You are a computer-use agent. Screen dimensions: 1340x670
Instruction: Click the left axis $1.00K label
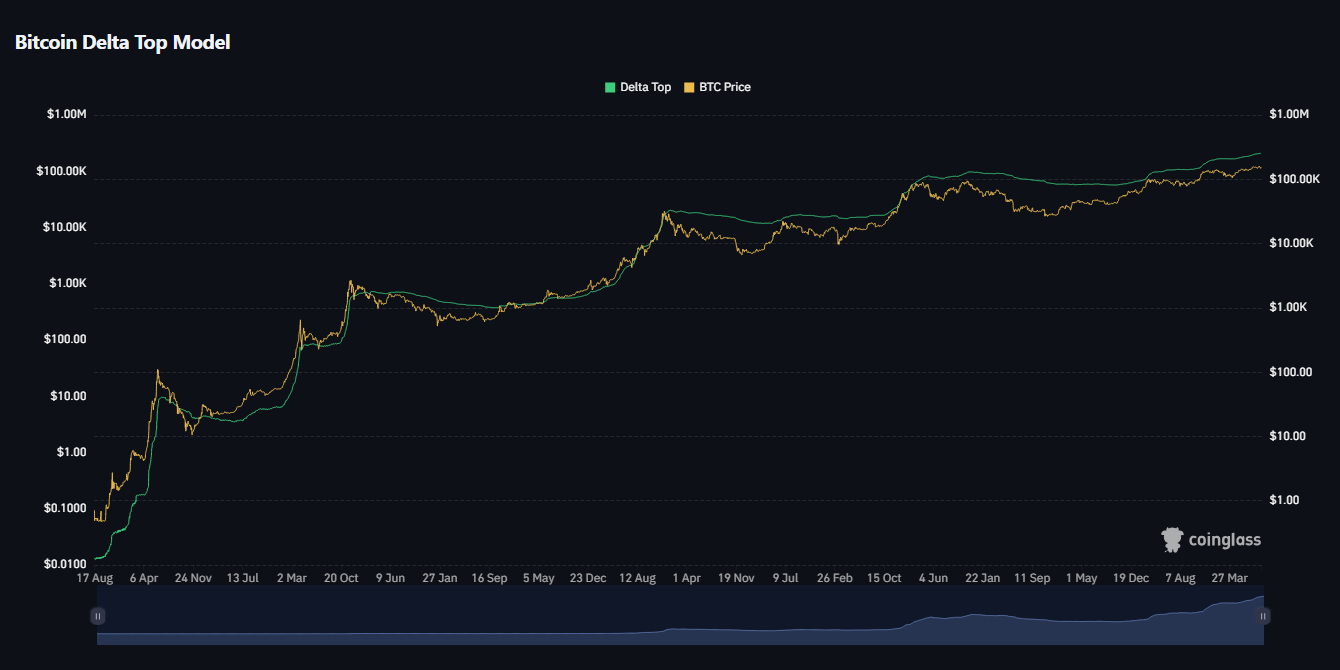click(x=67, y=283)
